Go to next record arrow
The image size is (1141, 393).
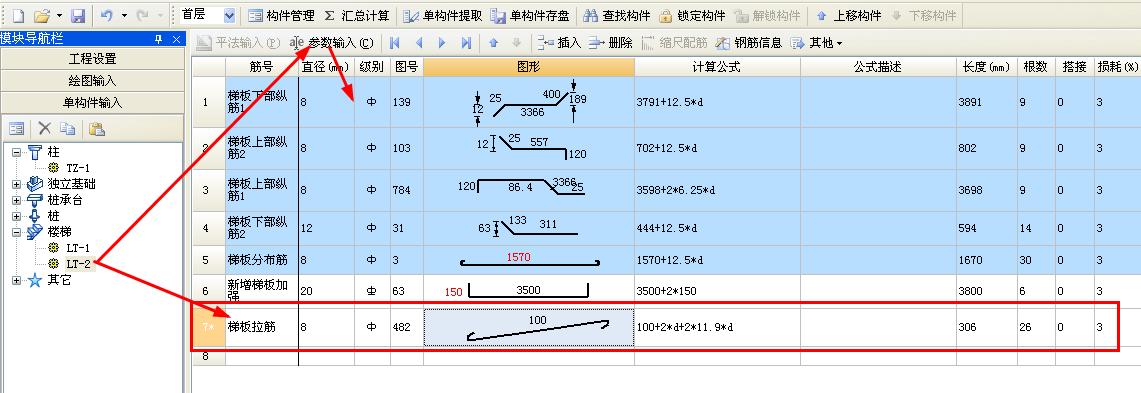coord(442,43)
